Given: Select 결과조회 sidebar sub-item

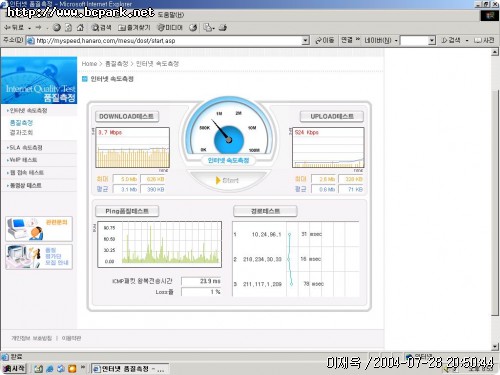Looking at the screenshot, I should coord(21,133).
